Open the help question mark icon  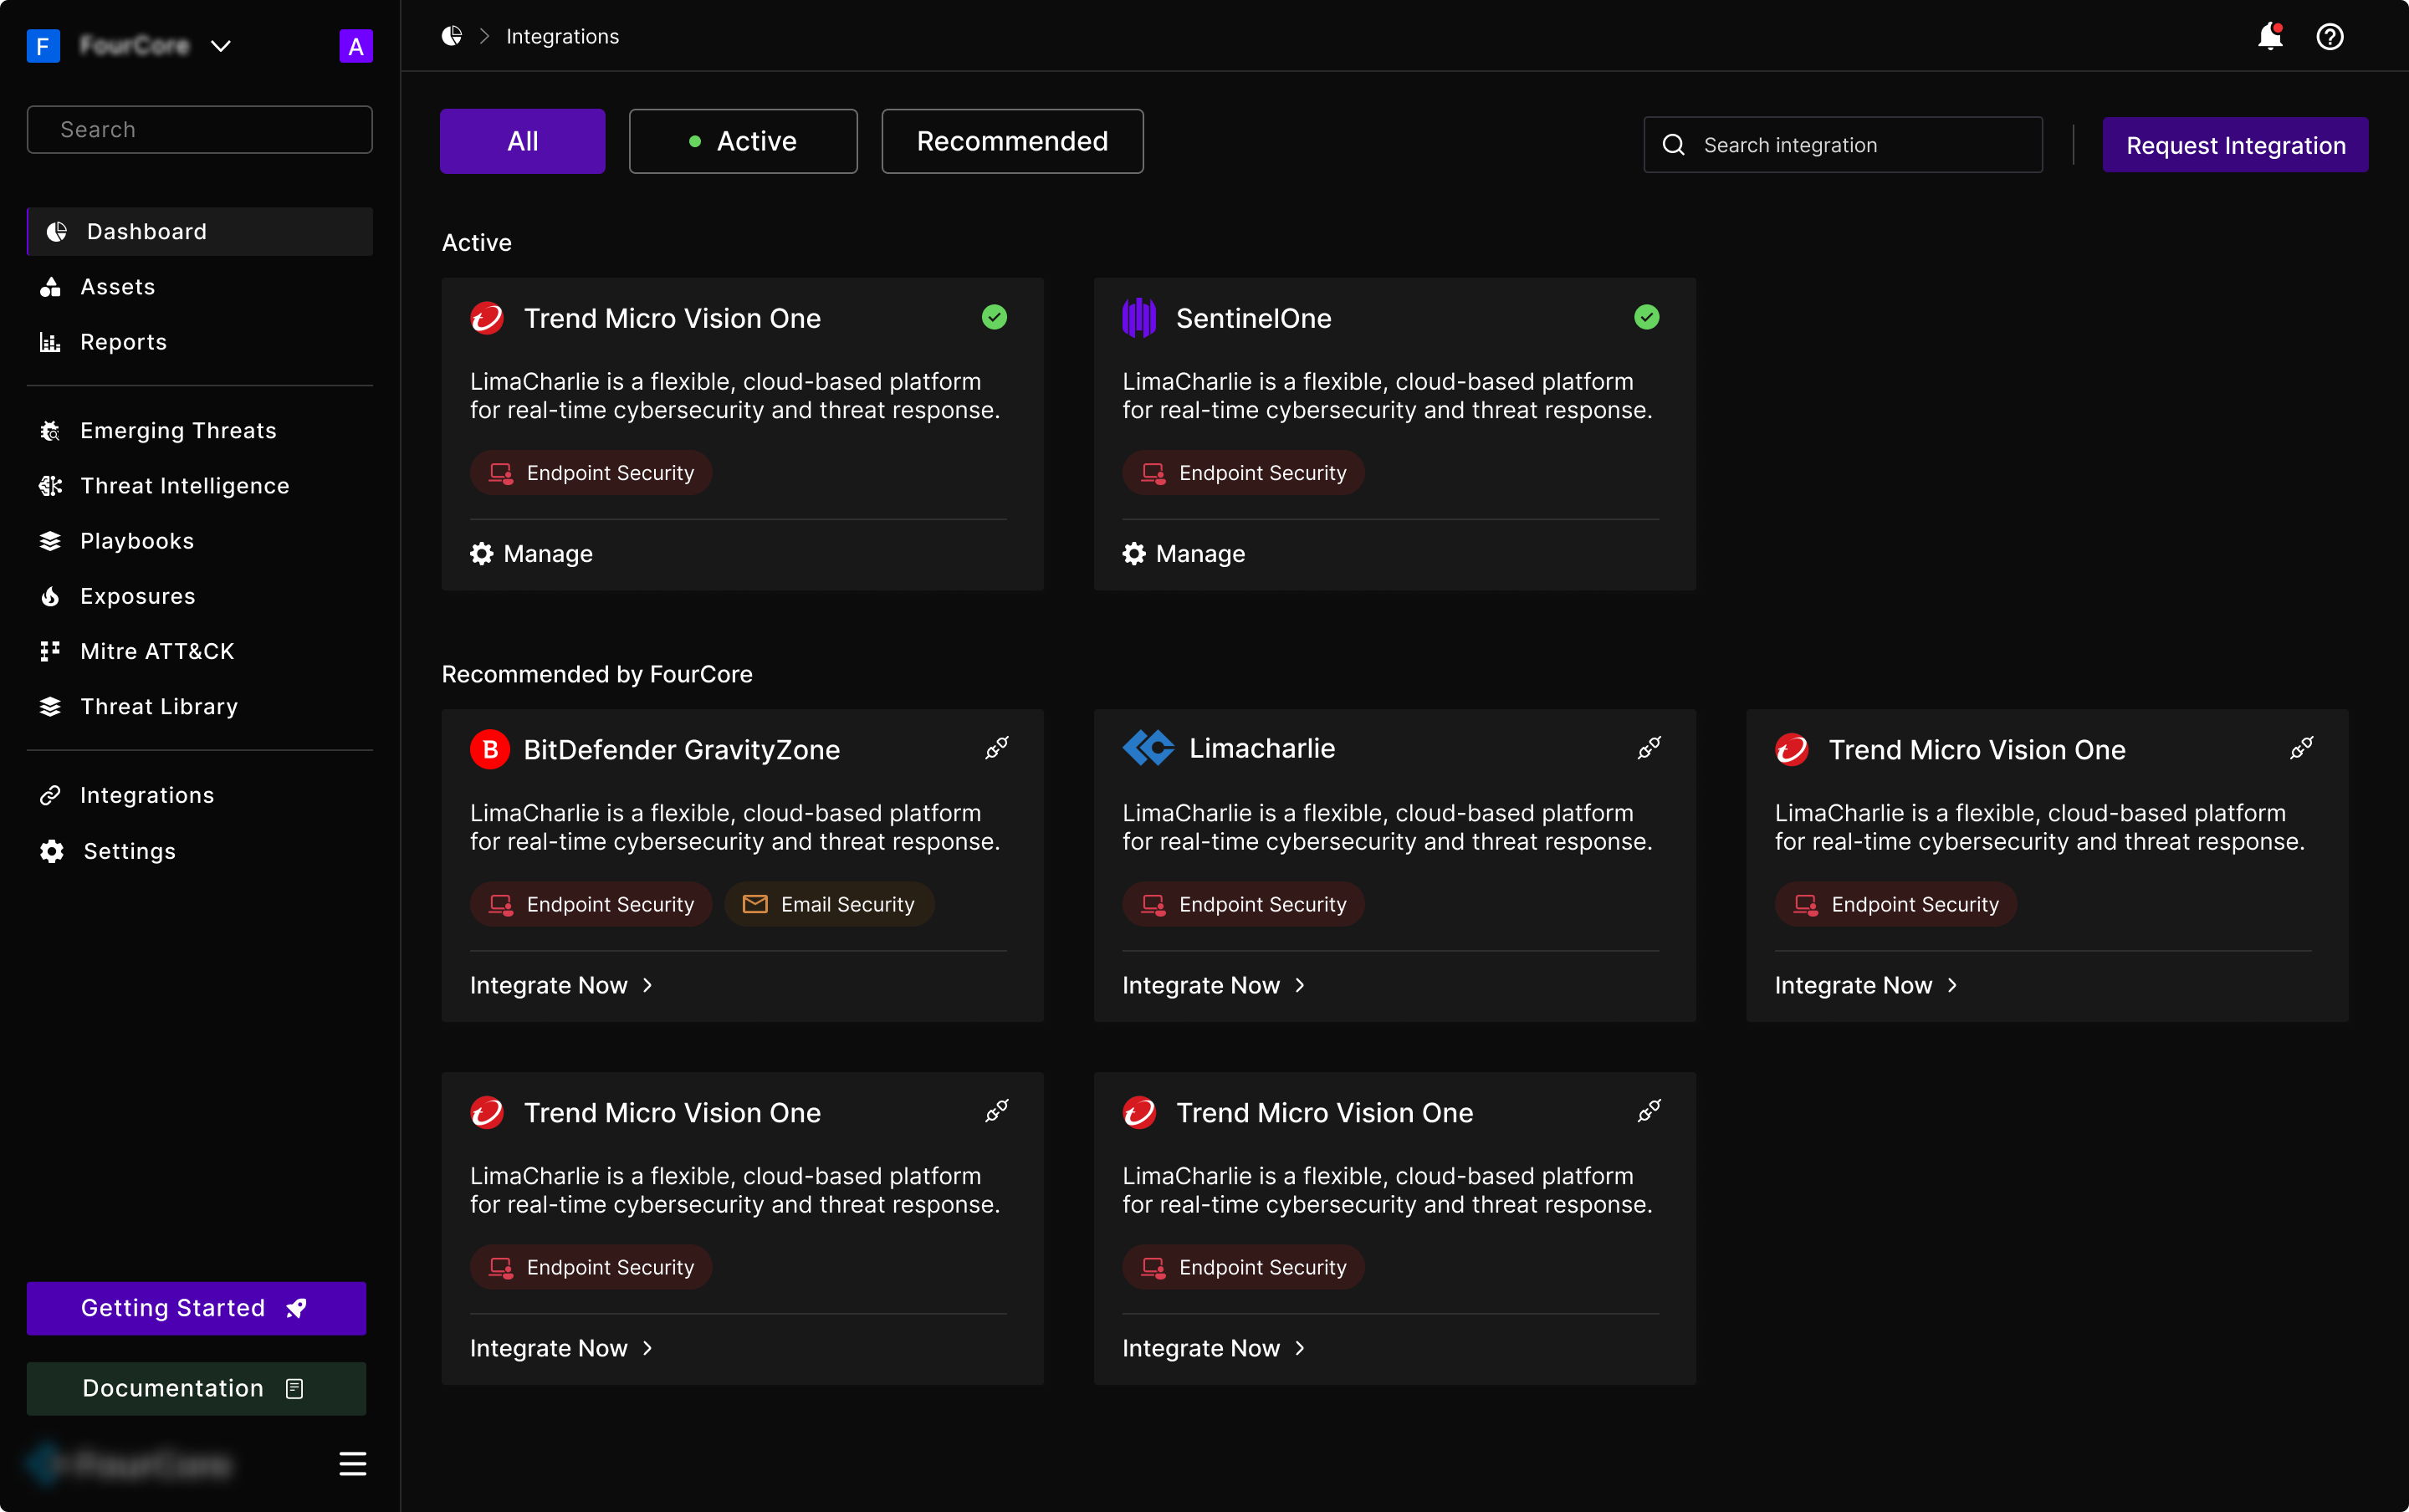[x=2330, y=37]
